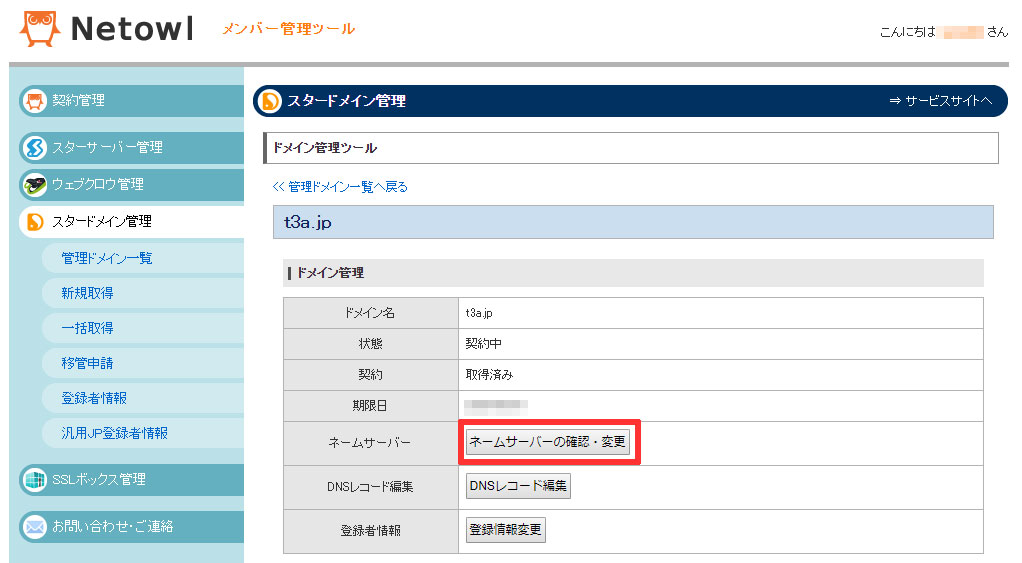This screenshot has width=1022, height=563.
Task: Click the お問い合わせ・ご連絡 envelope icon
Action: [35, 527]
